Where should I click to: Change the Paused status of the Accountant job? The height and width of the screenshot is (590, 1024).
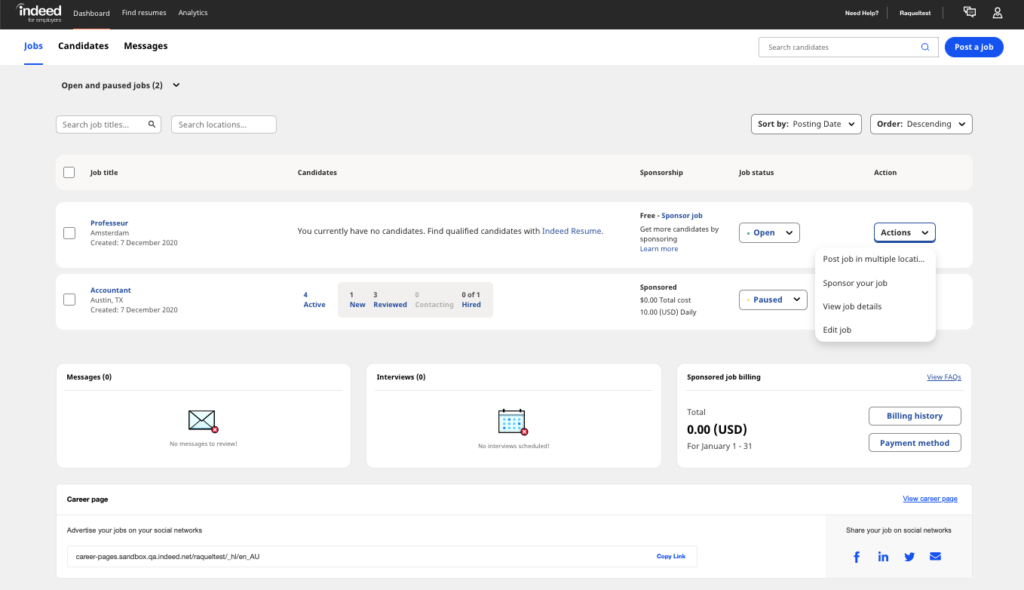(772, 299)
